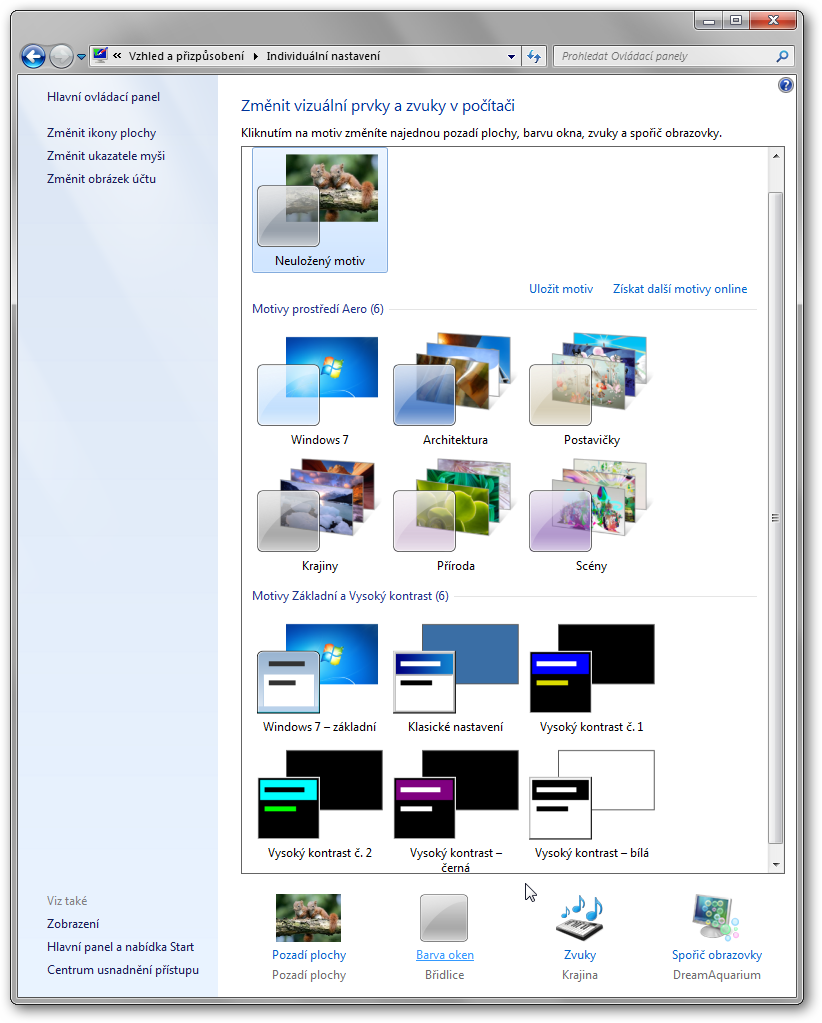The height and width of the screenshot is (1023, 822).
Task: Click the help question mark icon
Action: click(785, 85)
